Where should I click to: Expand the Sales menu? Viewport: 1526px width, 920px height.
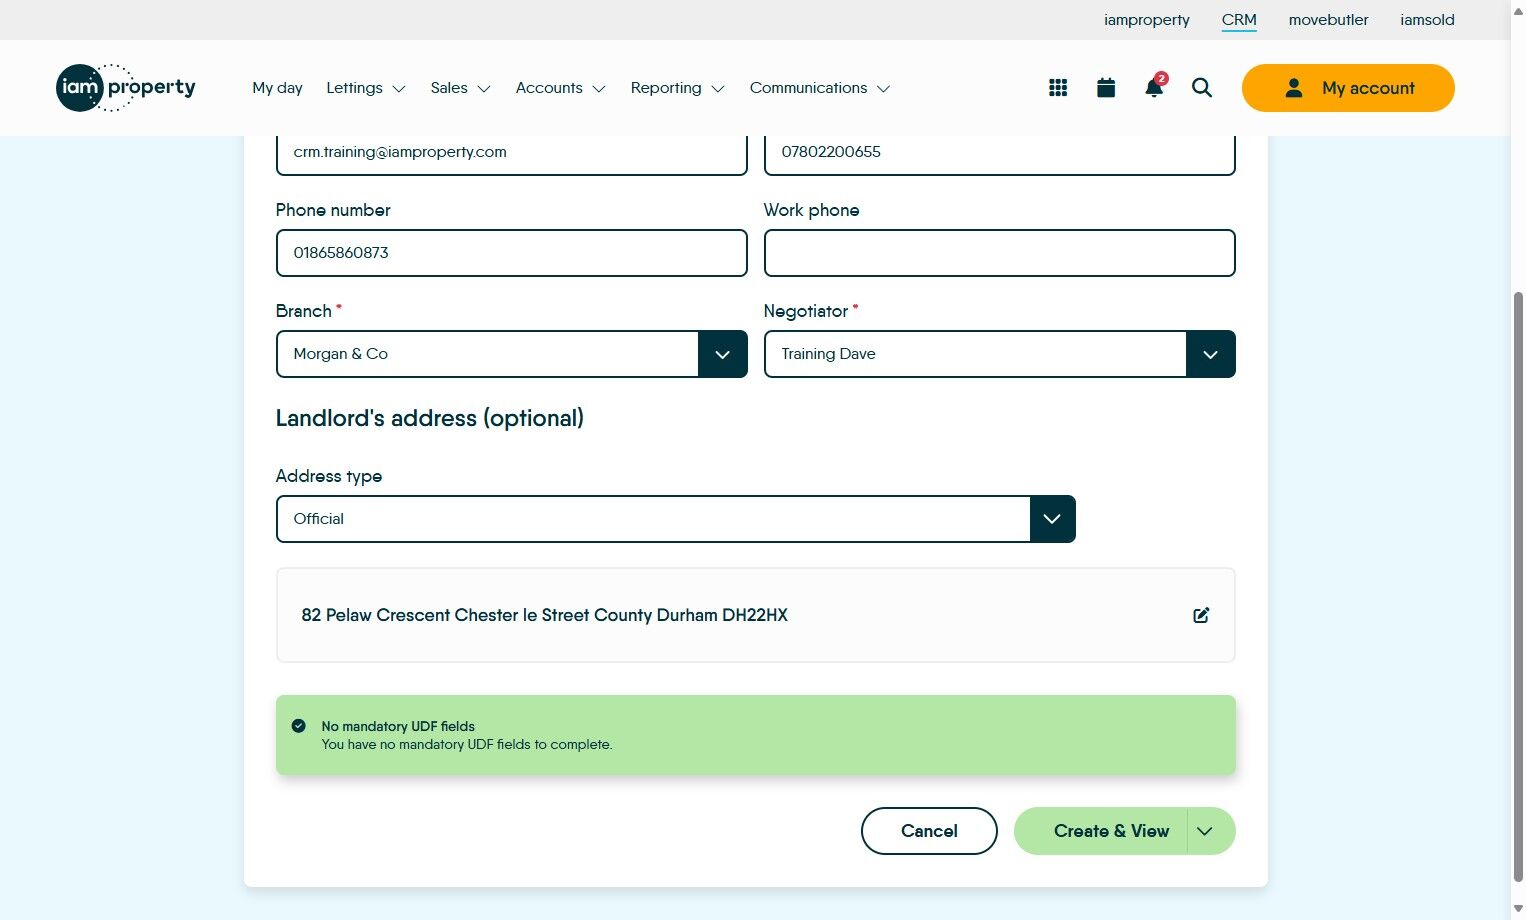coord(460,88)
